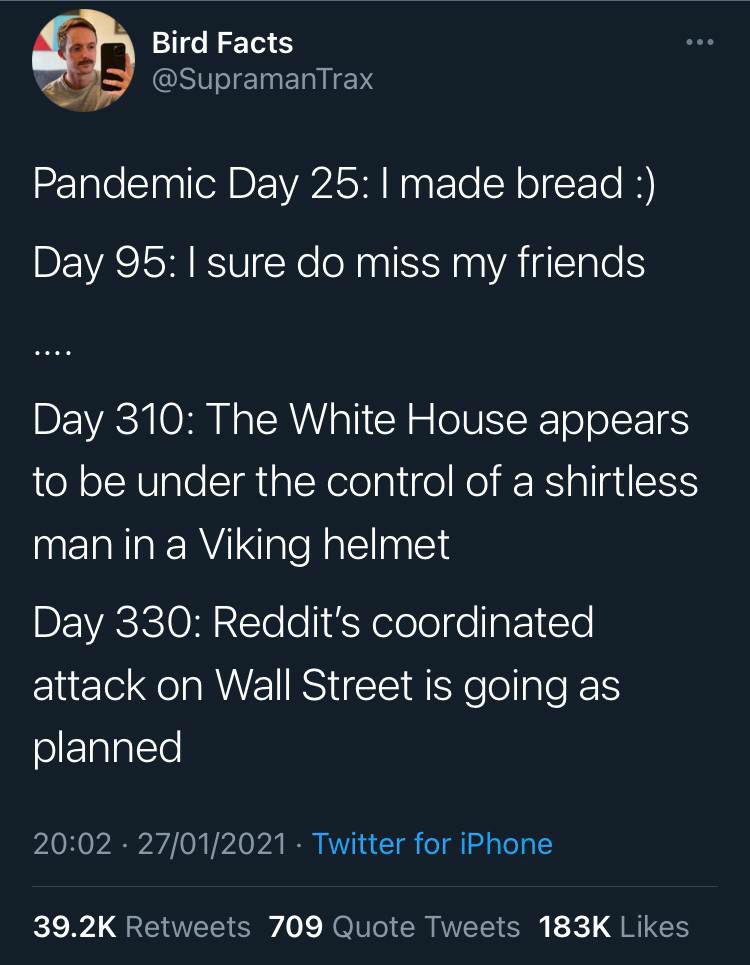View the 39.2K Retweets list
This screenshot has width=750, height=965.
pyautogui.click(x=142, y=927)
